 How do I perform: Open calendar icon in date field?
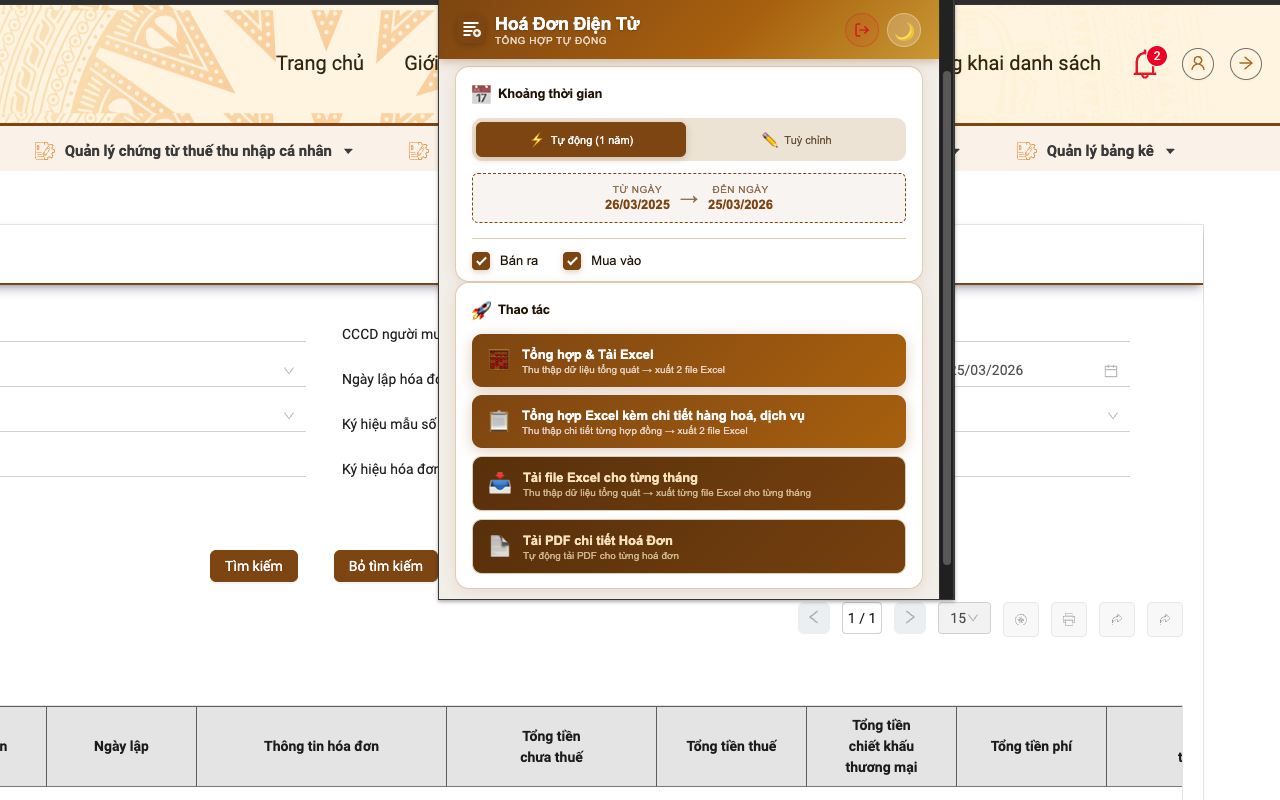point(1111,371)
